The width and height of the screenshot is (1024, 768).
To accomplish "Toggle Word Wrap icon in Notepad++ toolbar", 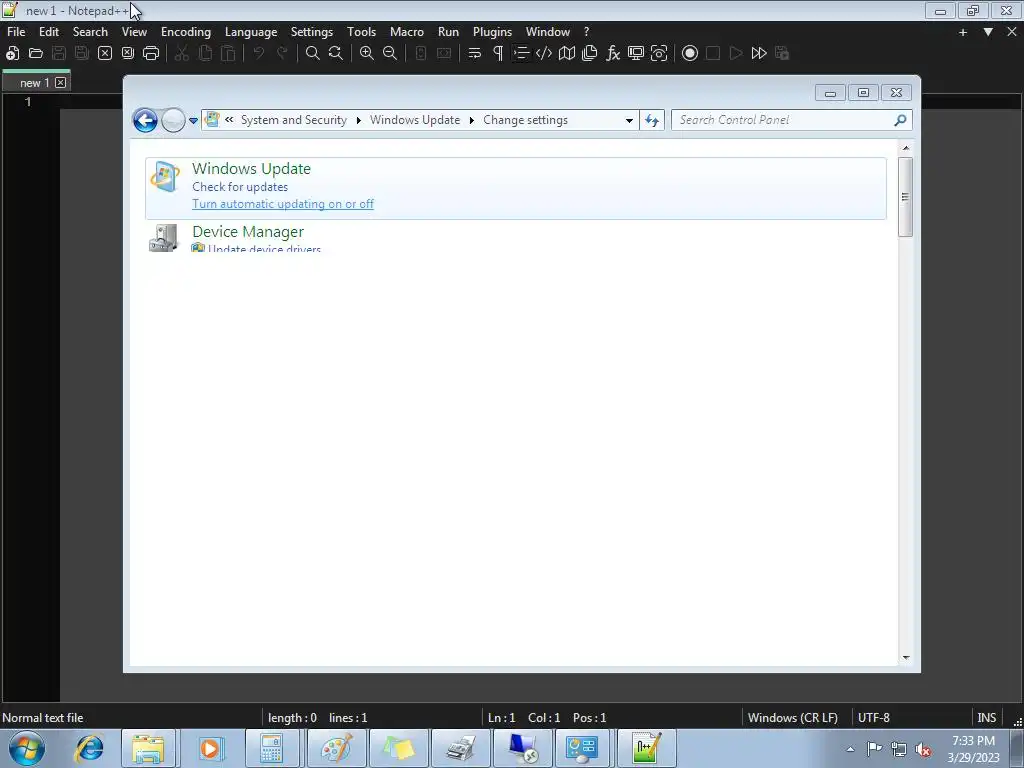I will click(475, 54).
